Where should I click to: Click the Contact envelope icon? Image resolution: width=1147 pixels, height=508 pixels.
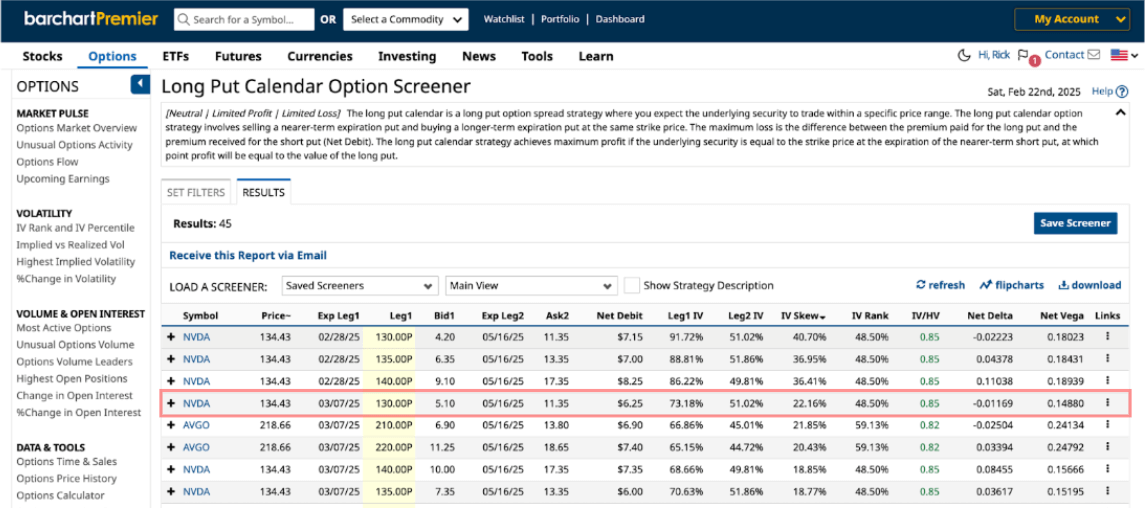click(1094, 55)
